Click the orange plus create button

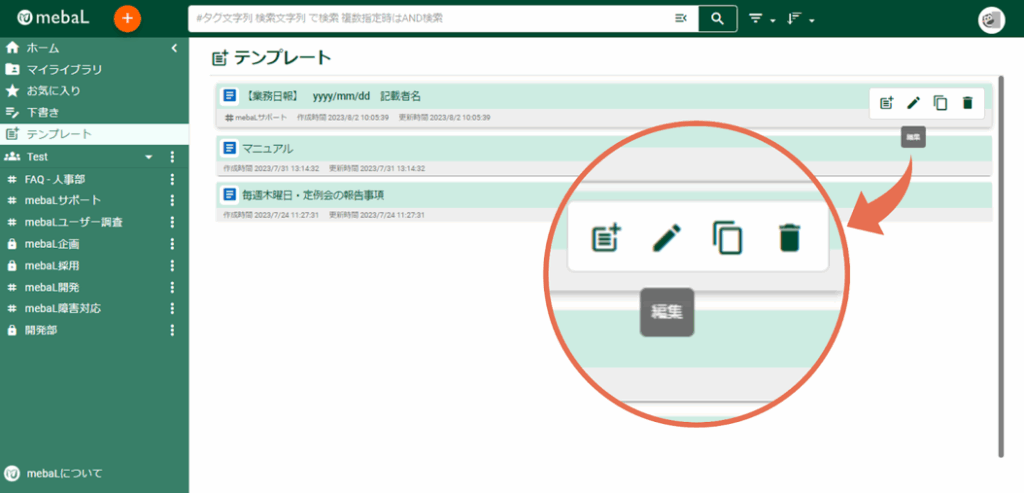(x=127, y=18)
